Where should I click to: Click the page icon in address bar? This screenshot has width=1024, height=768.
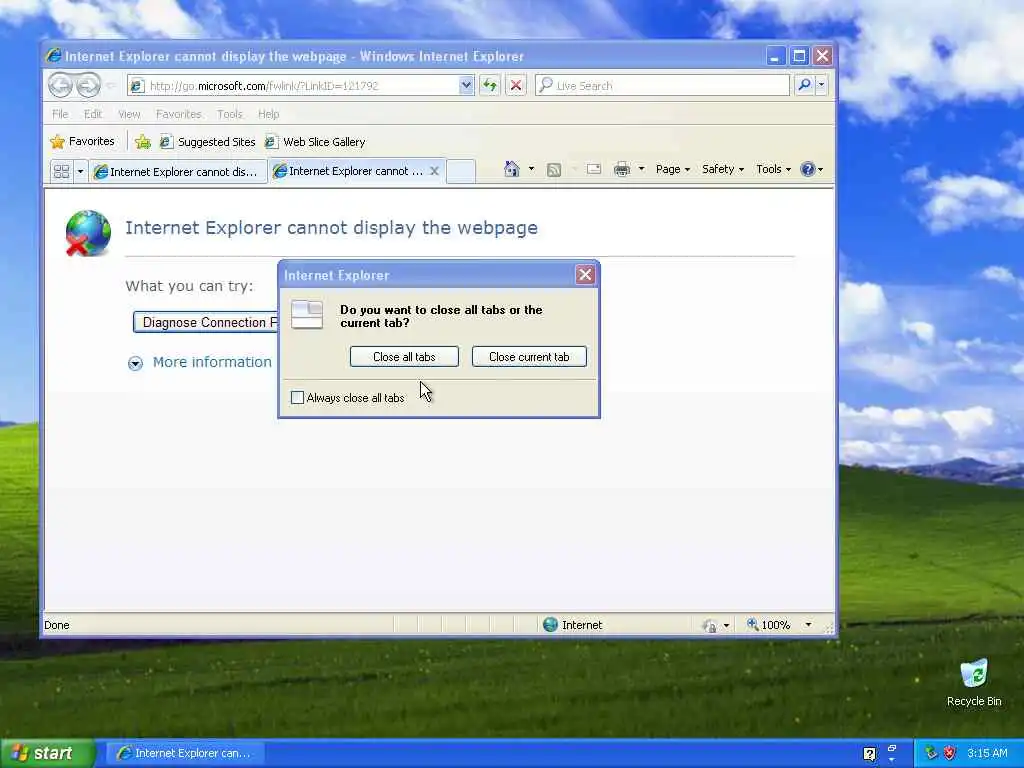(136, 85)
